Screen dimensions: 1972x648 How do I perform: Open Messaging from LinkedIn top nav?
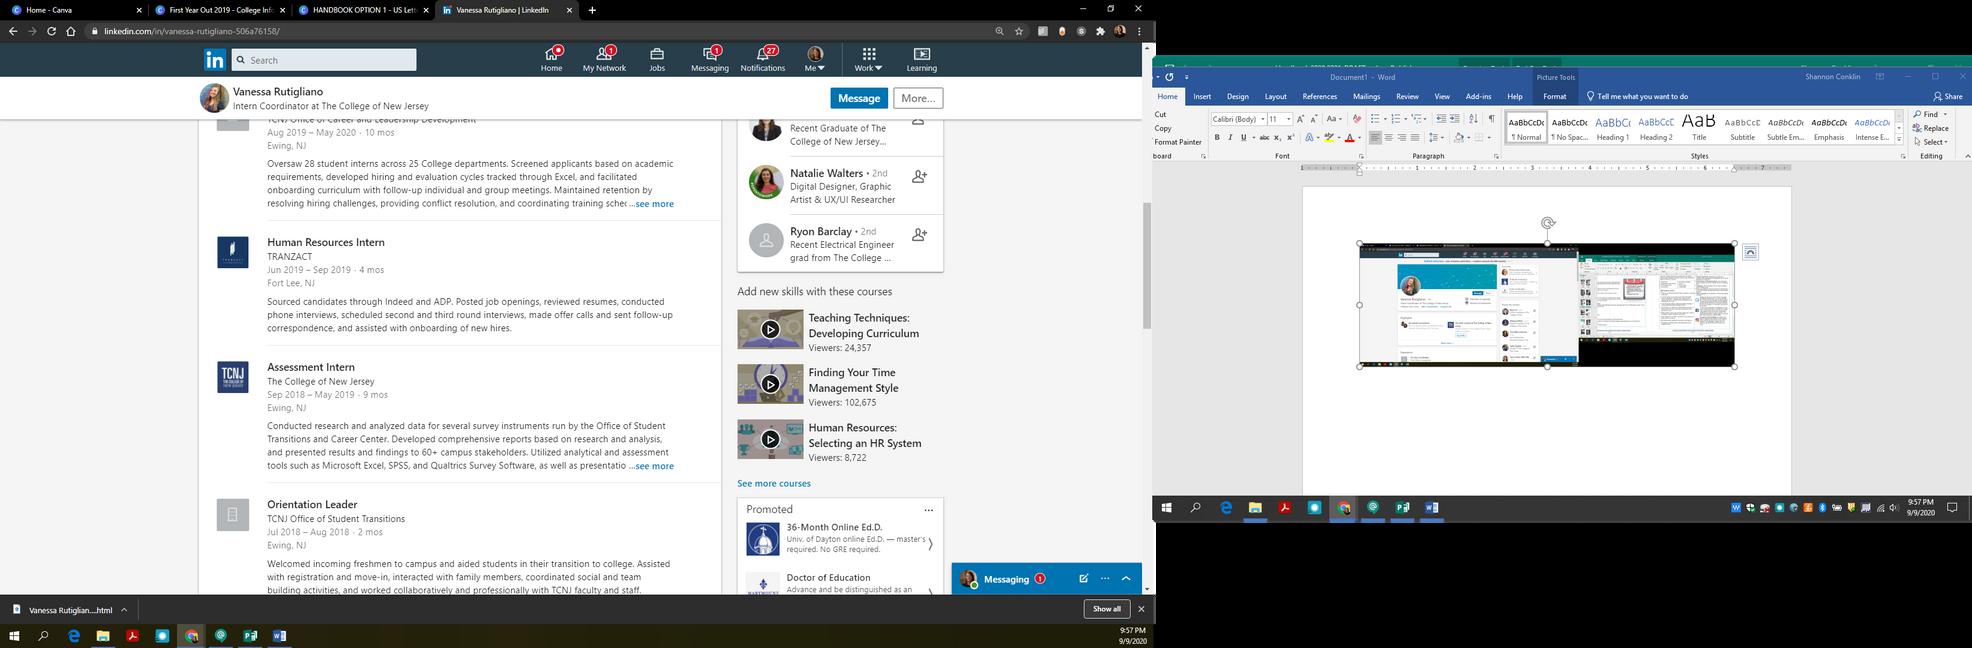(710, 58)
